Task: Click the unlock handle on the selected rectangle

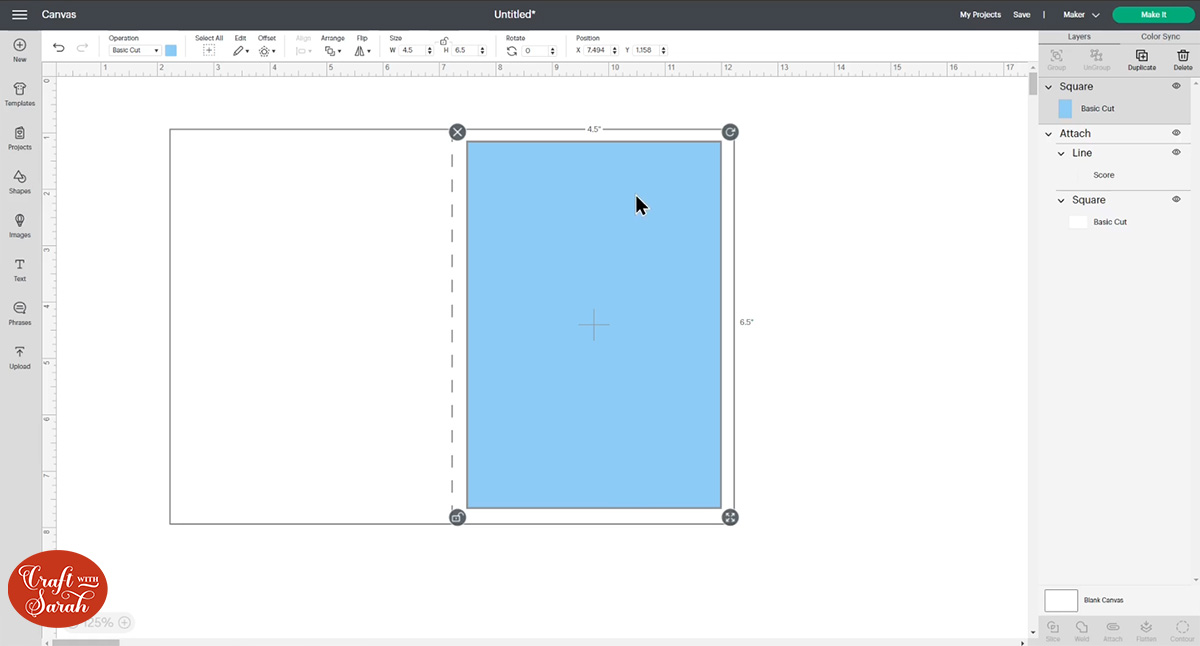Action: 457,517
